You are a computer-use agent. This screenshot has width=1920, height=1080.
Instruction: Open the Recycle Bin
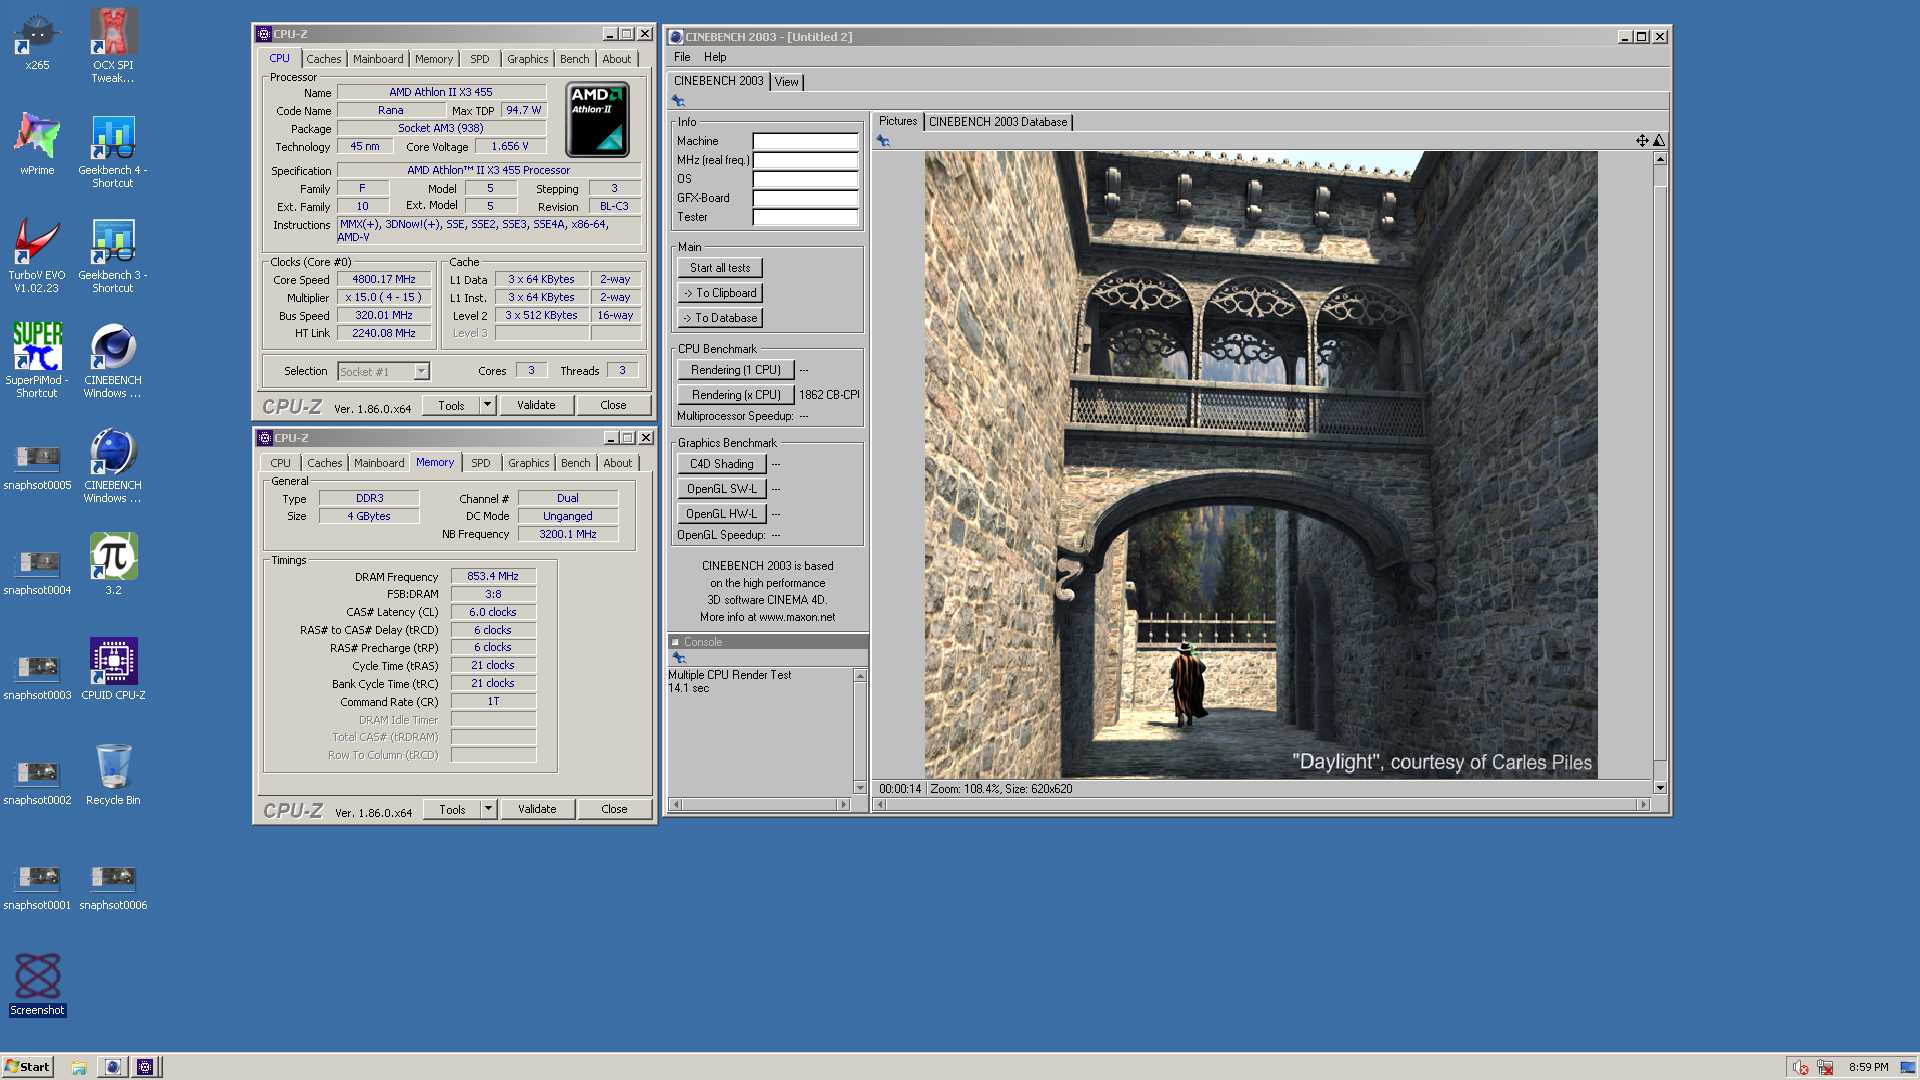click(113, 774)
